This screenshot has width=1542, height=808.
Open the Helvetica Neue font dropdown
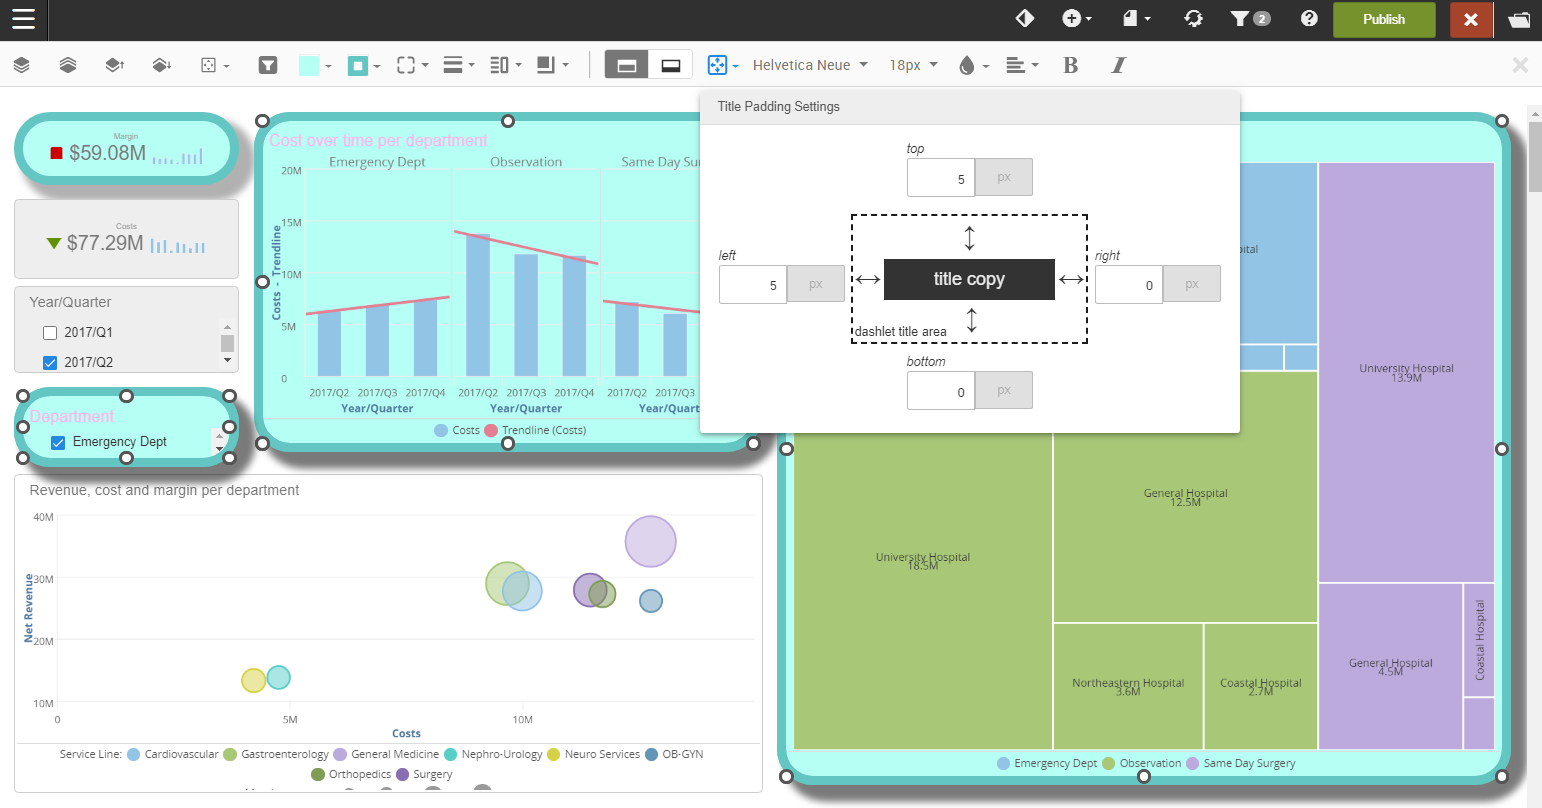point(810,65)
